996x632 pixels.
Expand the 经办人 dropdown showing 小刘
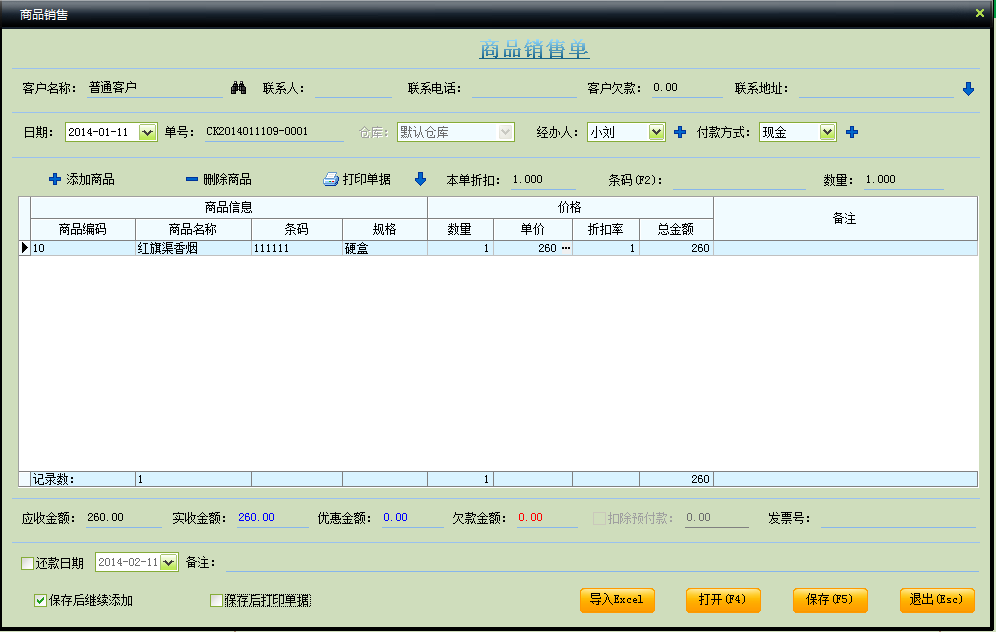coord(656,132)
